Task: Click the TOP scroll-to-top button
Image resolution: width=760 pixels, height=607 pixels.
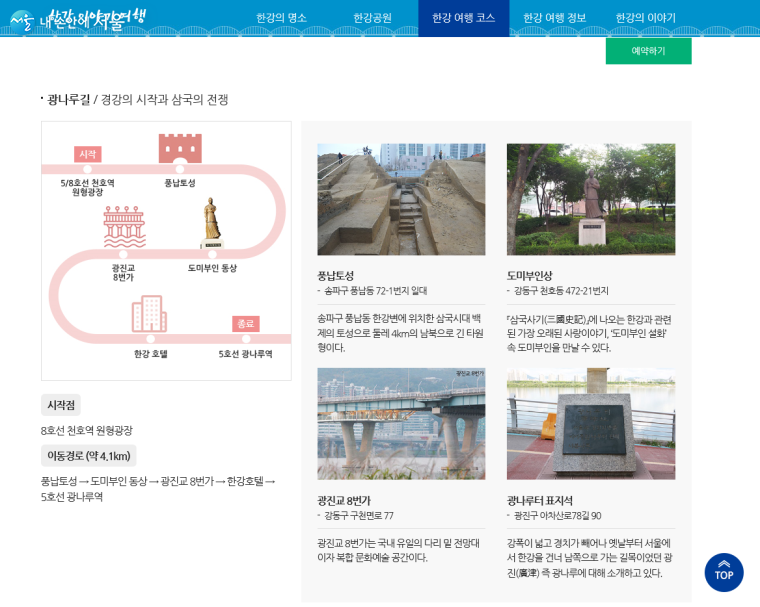Action: tap(723, 573)
